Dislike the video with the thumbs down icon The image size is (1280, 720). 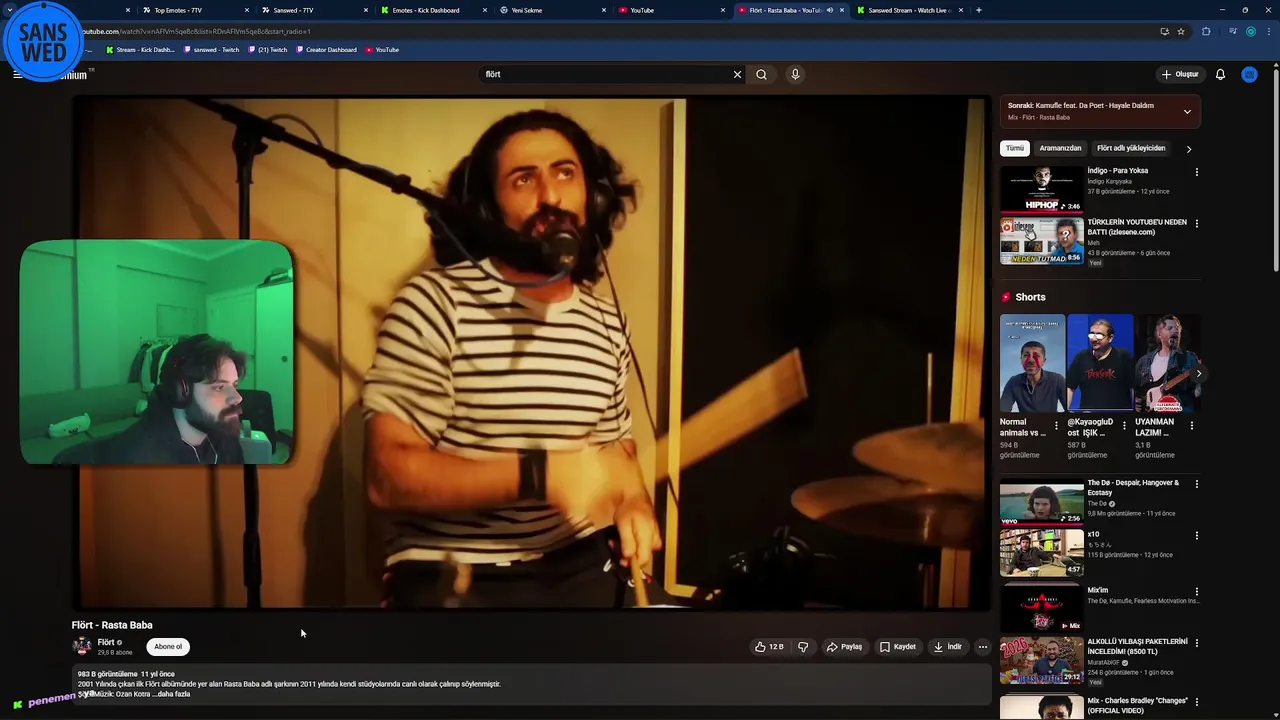click(x=803, y=647)
